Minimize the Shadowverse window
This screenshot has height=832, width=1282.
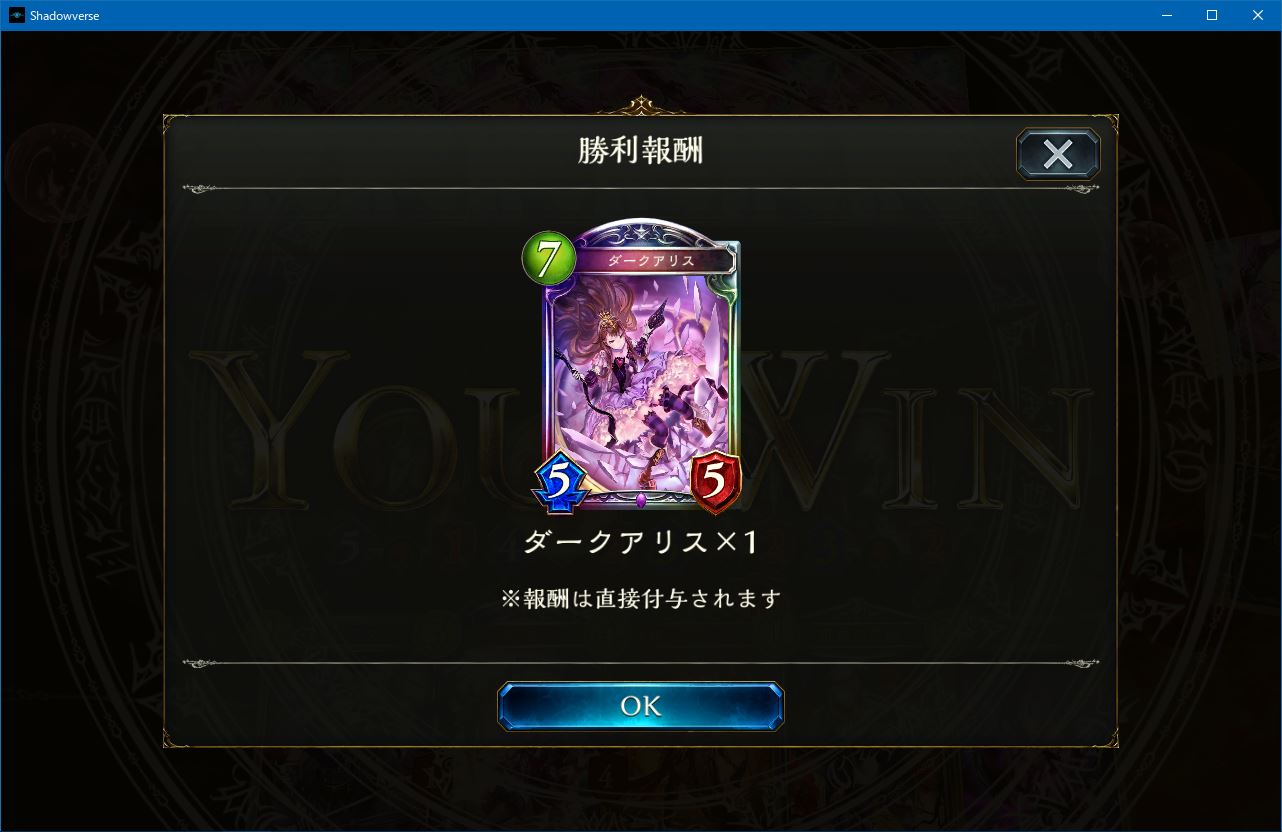1166,15
